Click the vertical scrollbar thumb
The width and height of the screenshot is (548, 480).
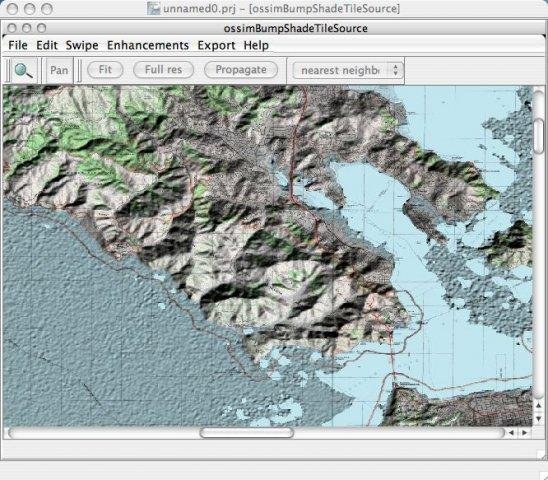pyautogui.click(x=539, y=136)
